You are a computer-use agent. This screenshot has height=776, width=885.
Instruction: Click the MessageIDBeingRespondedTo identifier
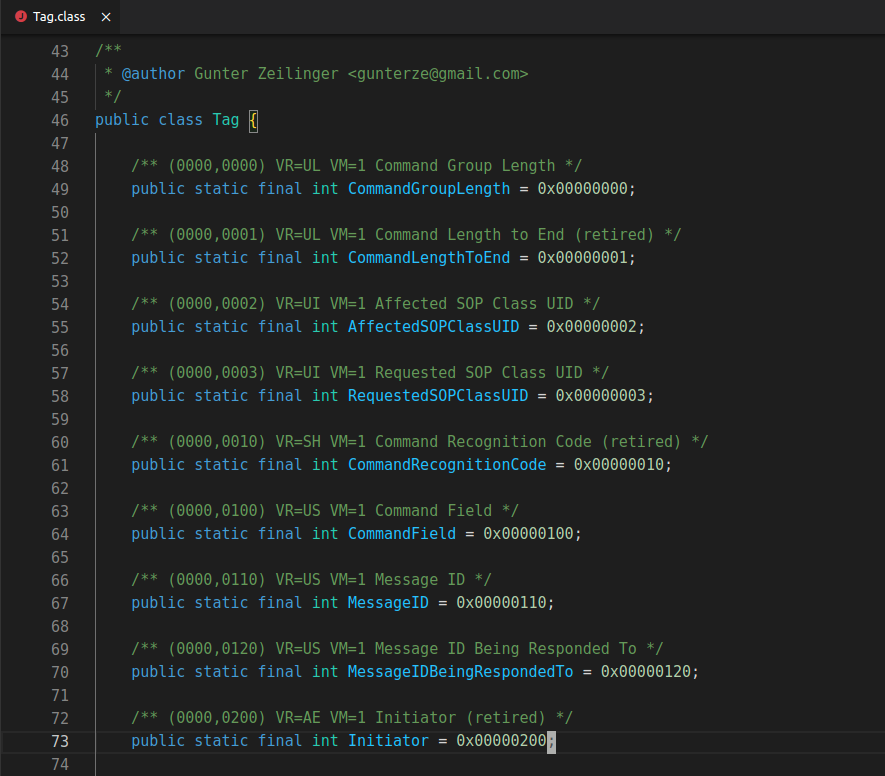[461, 672]
